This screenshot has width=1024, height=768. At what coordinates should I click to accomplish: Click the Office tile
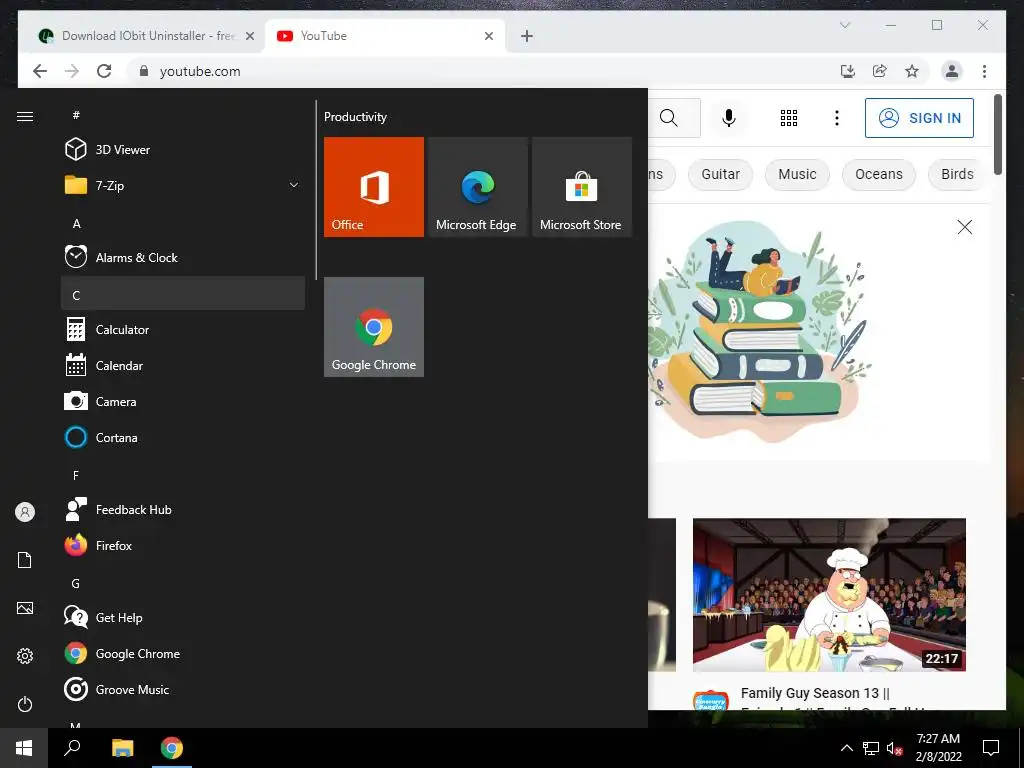click(x=374, y=187)
